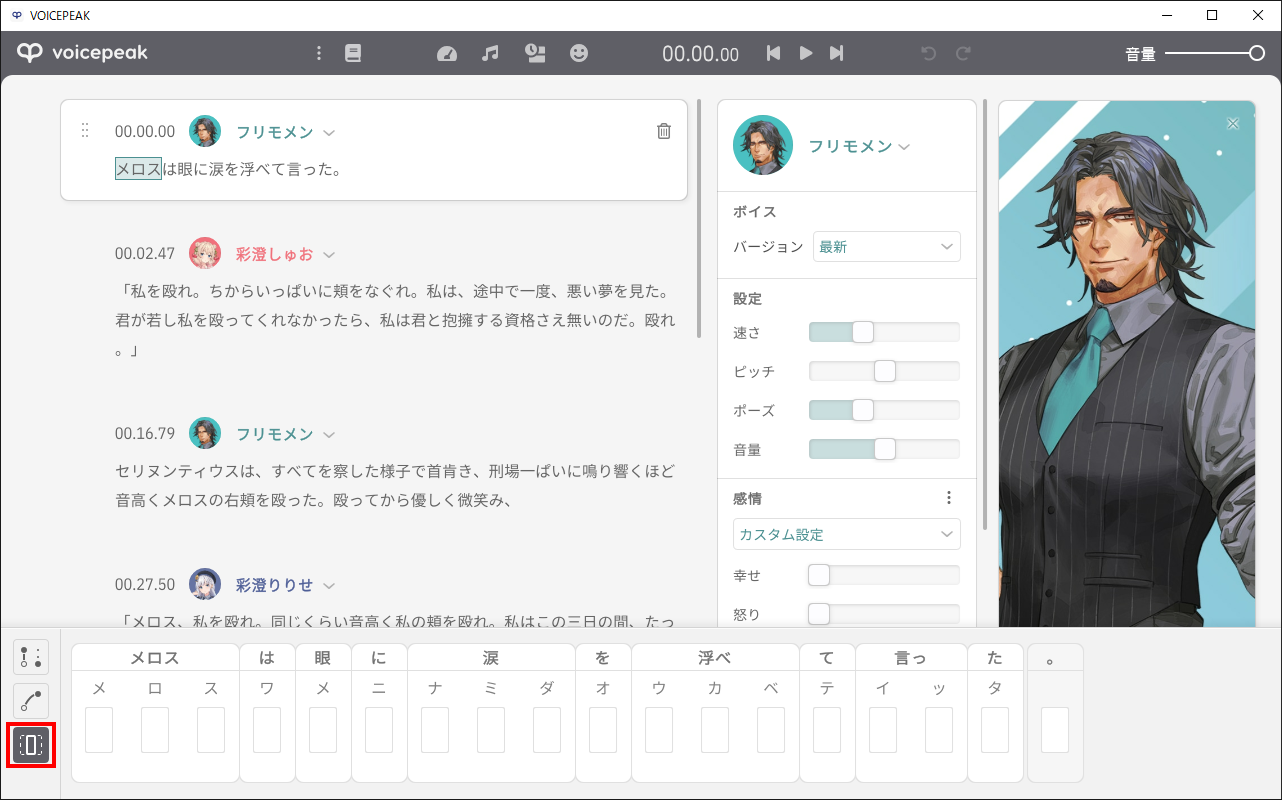
Task: Expand narrator dropdown at 00.16.79 block
Action: pos(329,434)
